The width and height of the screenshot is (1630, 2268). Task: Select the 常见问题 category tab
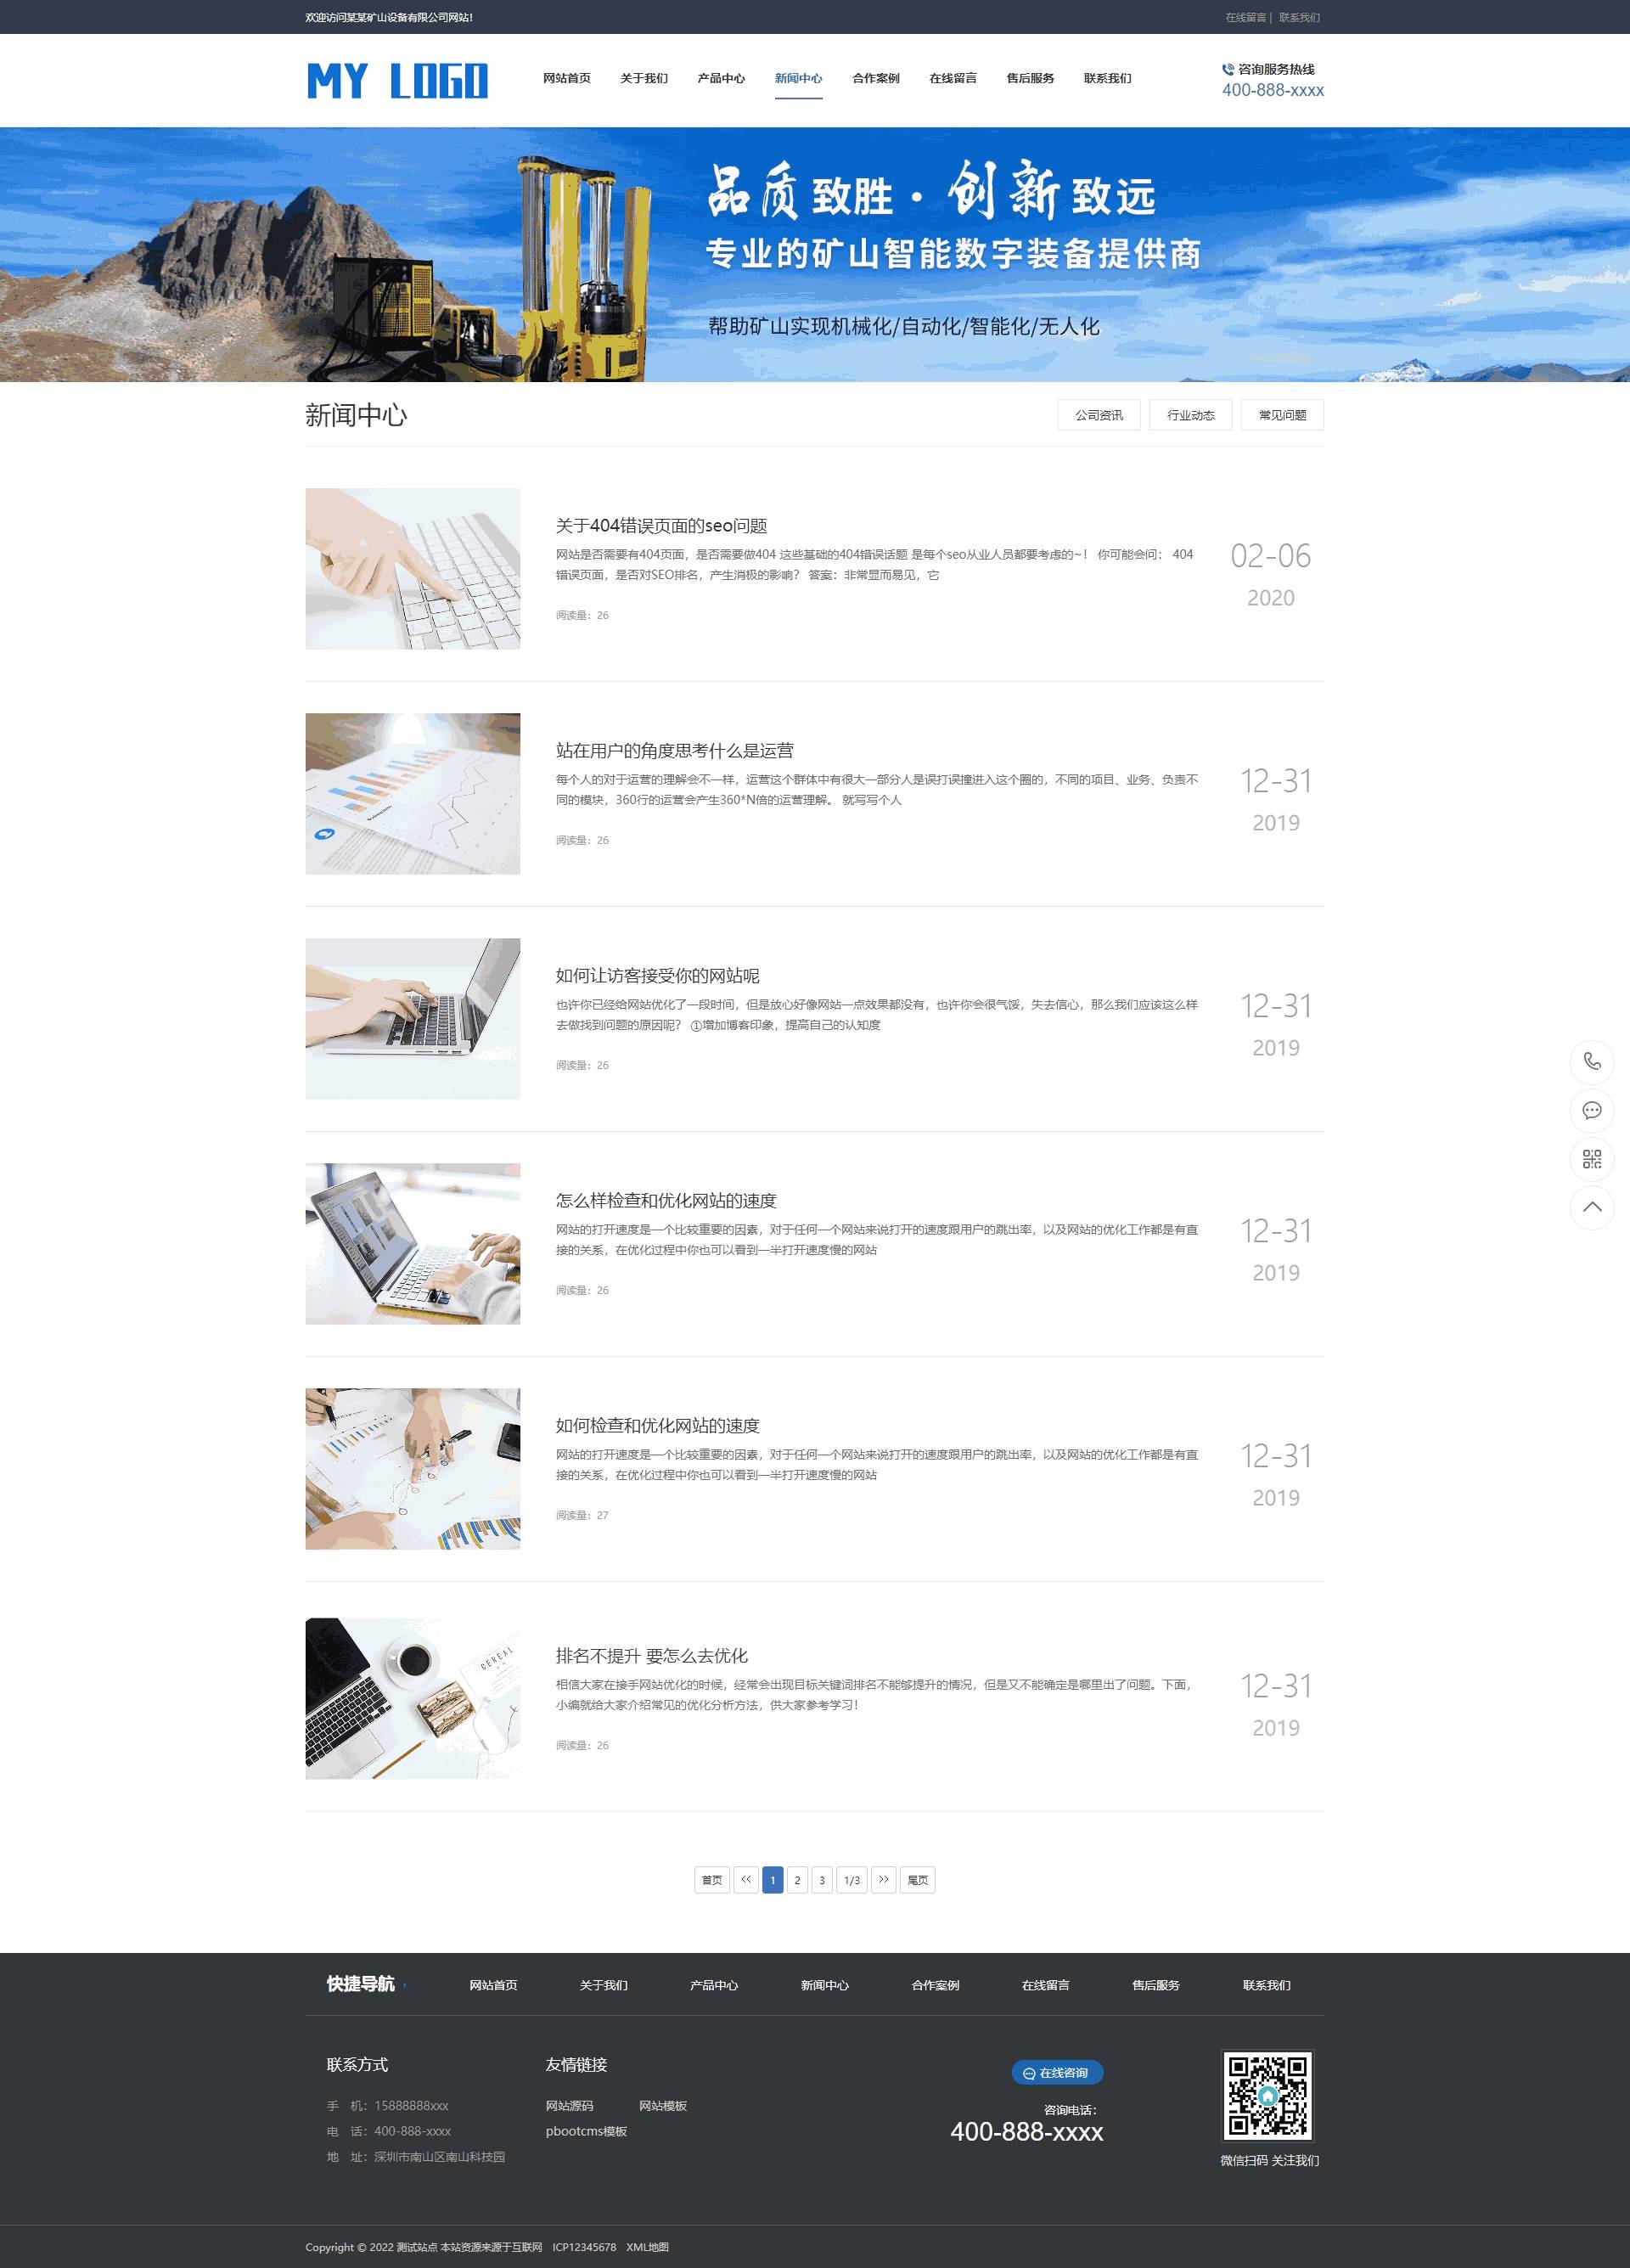coord(1282,415)
